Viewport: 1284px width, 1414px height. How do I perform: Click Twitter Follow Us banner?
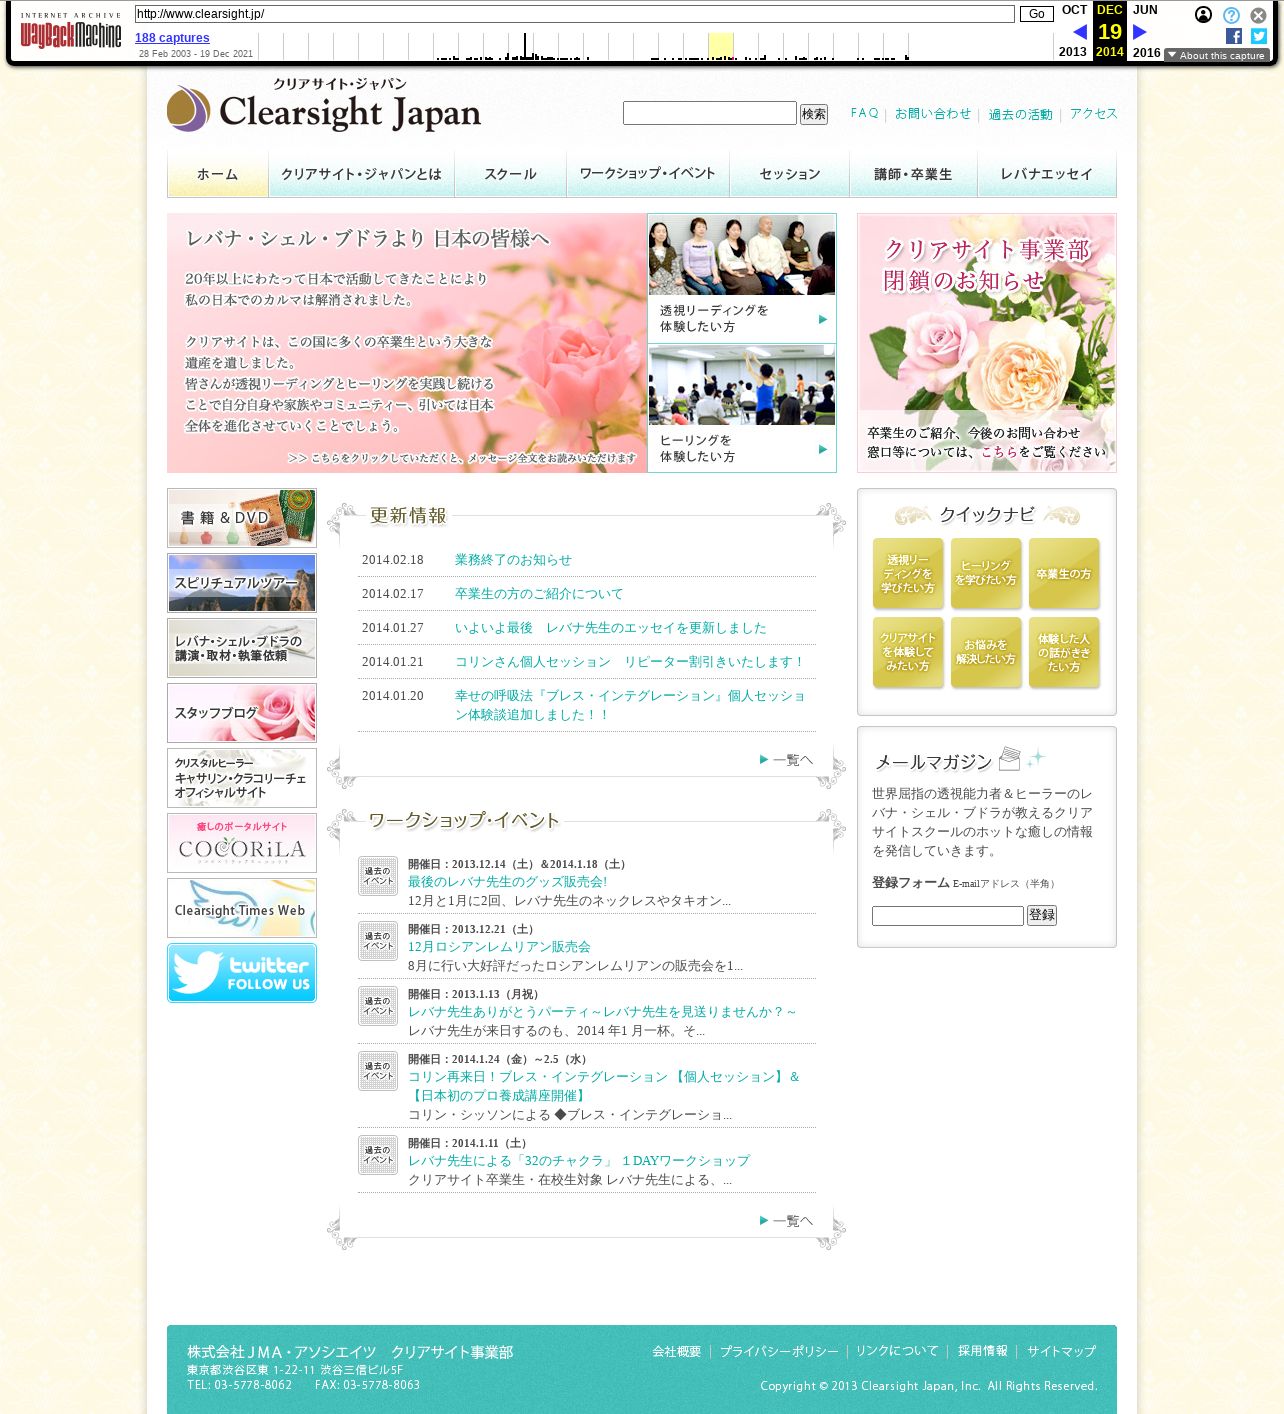click(242, 973)
